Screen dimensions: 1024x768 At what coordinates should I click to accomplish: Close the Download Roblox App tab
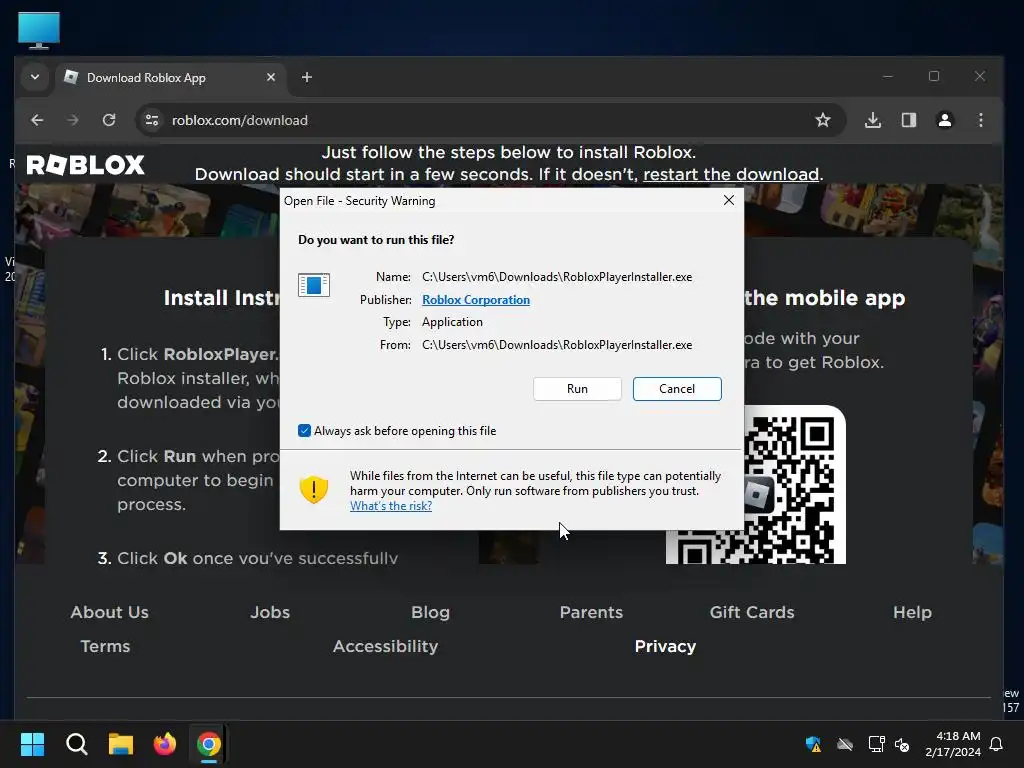(x=271, y=77)
